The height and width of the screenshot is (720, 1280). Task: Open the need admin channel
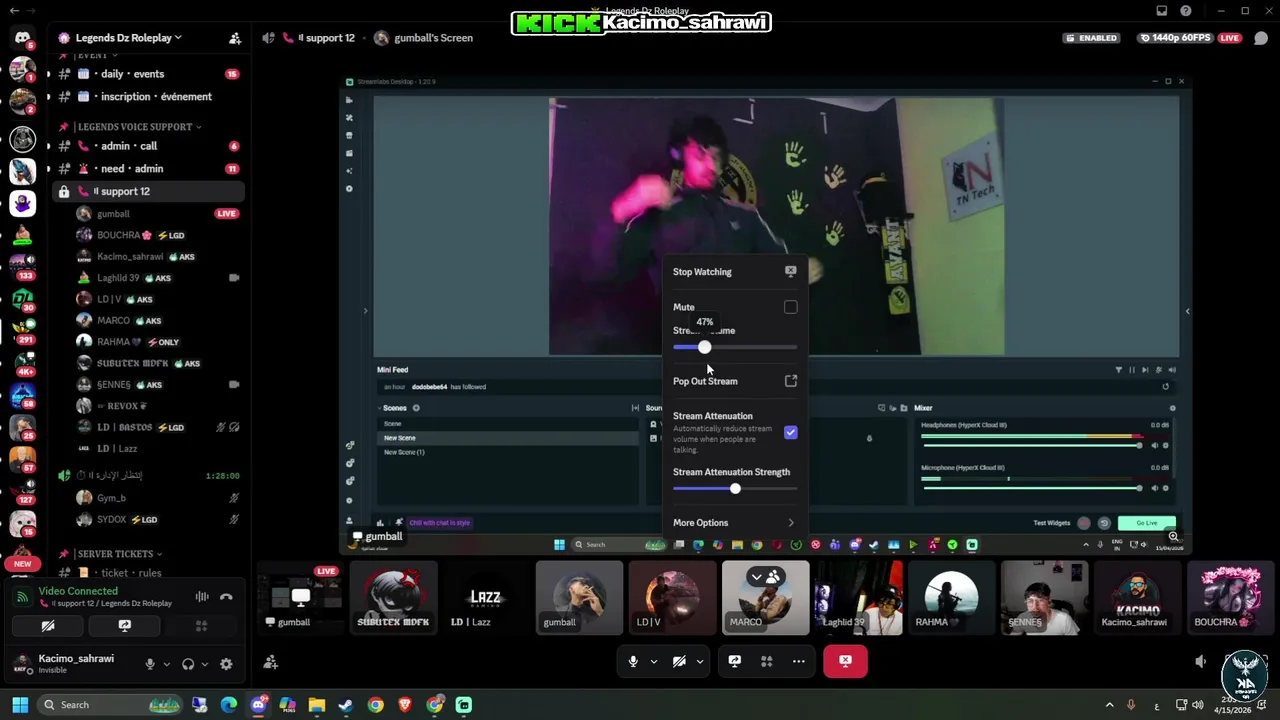coord(148,169)
